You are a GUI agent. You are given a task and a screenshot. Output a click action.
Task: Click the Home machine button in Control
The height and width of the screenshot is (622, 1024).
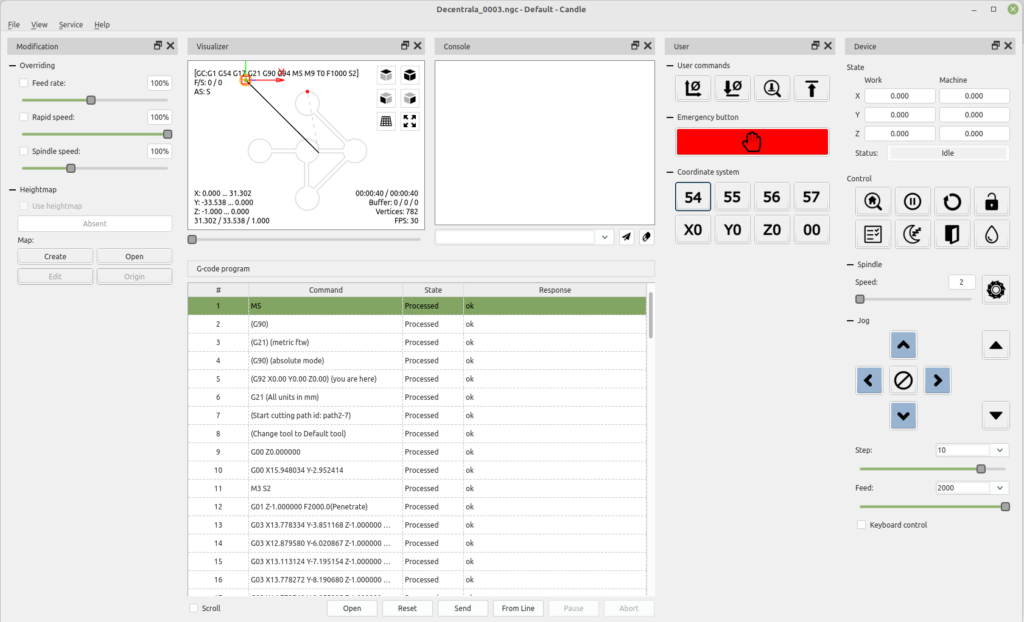(x=873, y=201)
